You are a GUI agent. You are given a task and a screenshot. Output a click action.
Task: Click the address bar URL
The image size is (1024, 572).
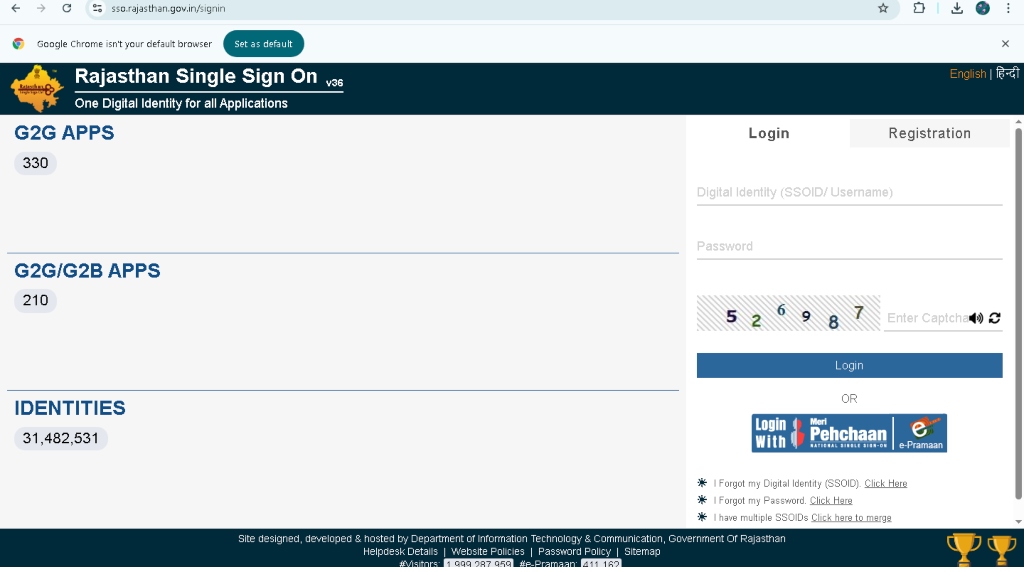pyautogui.click(x=168, y=8)
